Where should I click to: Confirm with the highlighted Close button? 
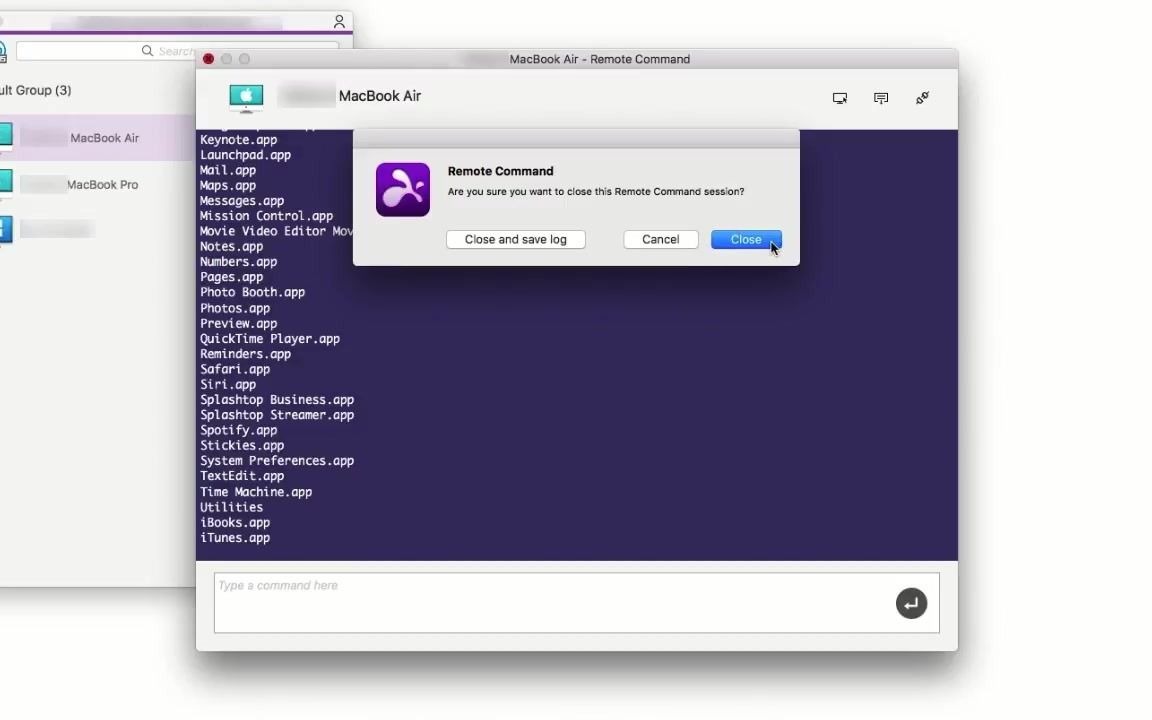point(745,239)
